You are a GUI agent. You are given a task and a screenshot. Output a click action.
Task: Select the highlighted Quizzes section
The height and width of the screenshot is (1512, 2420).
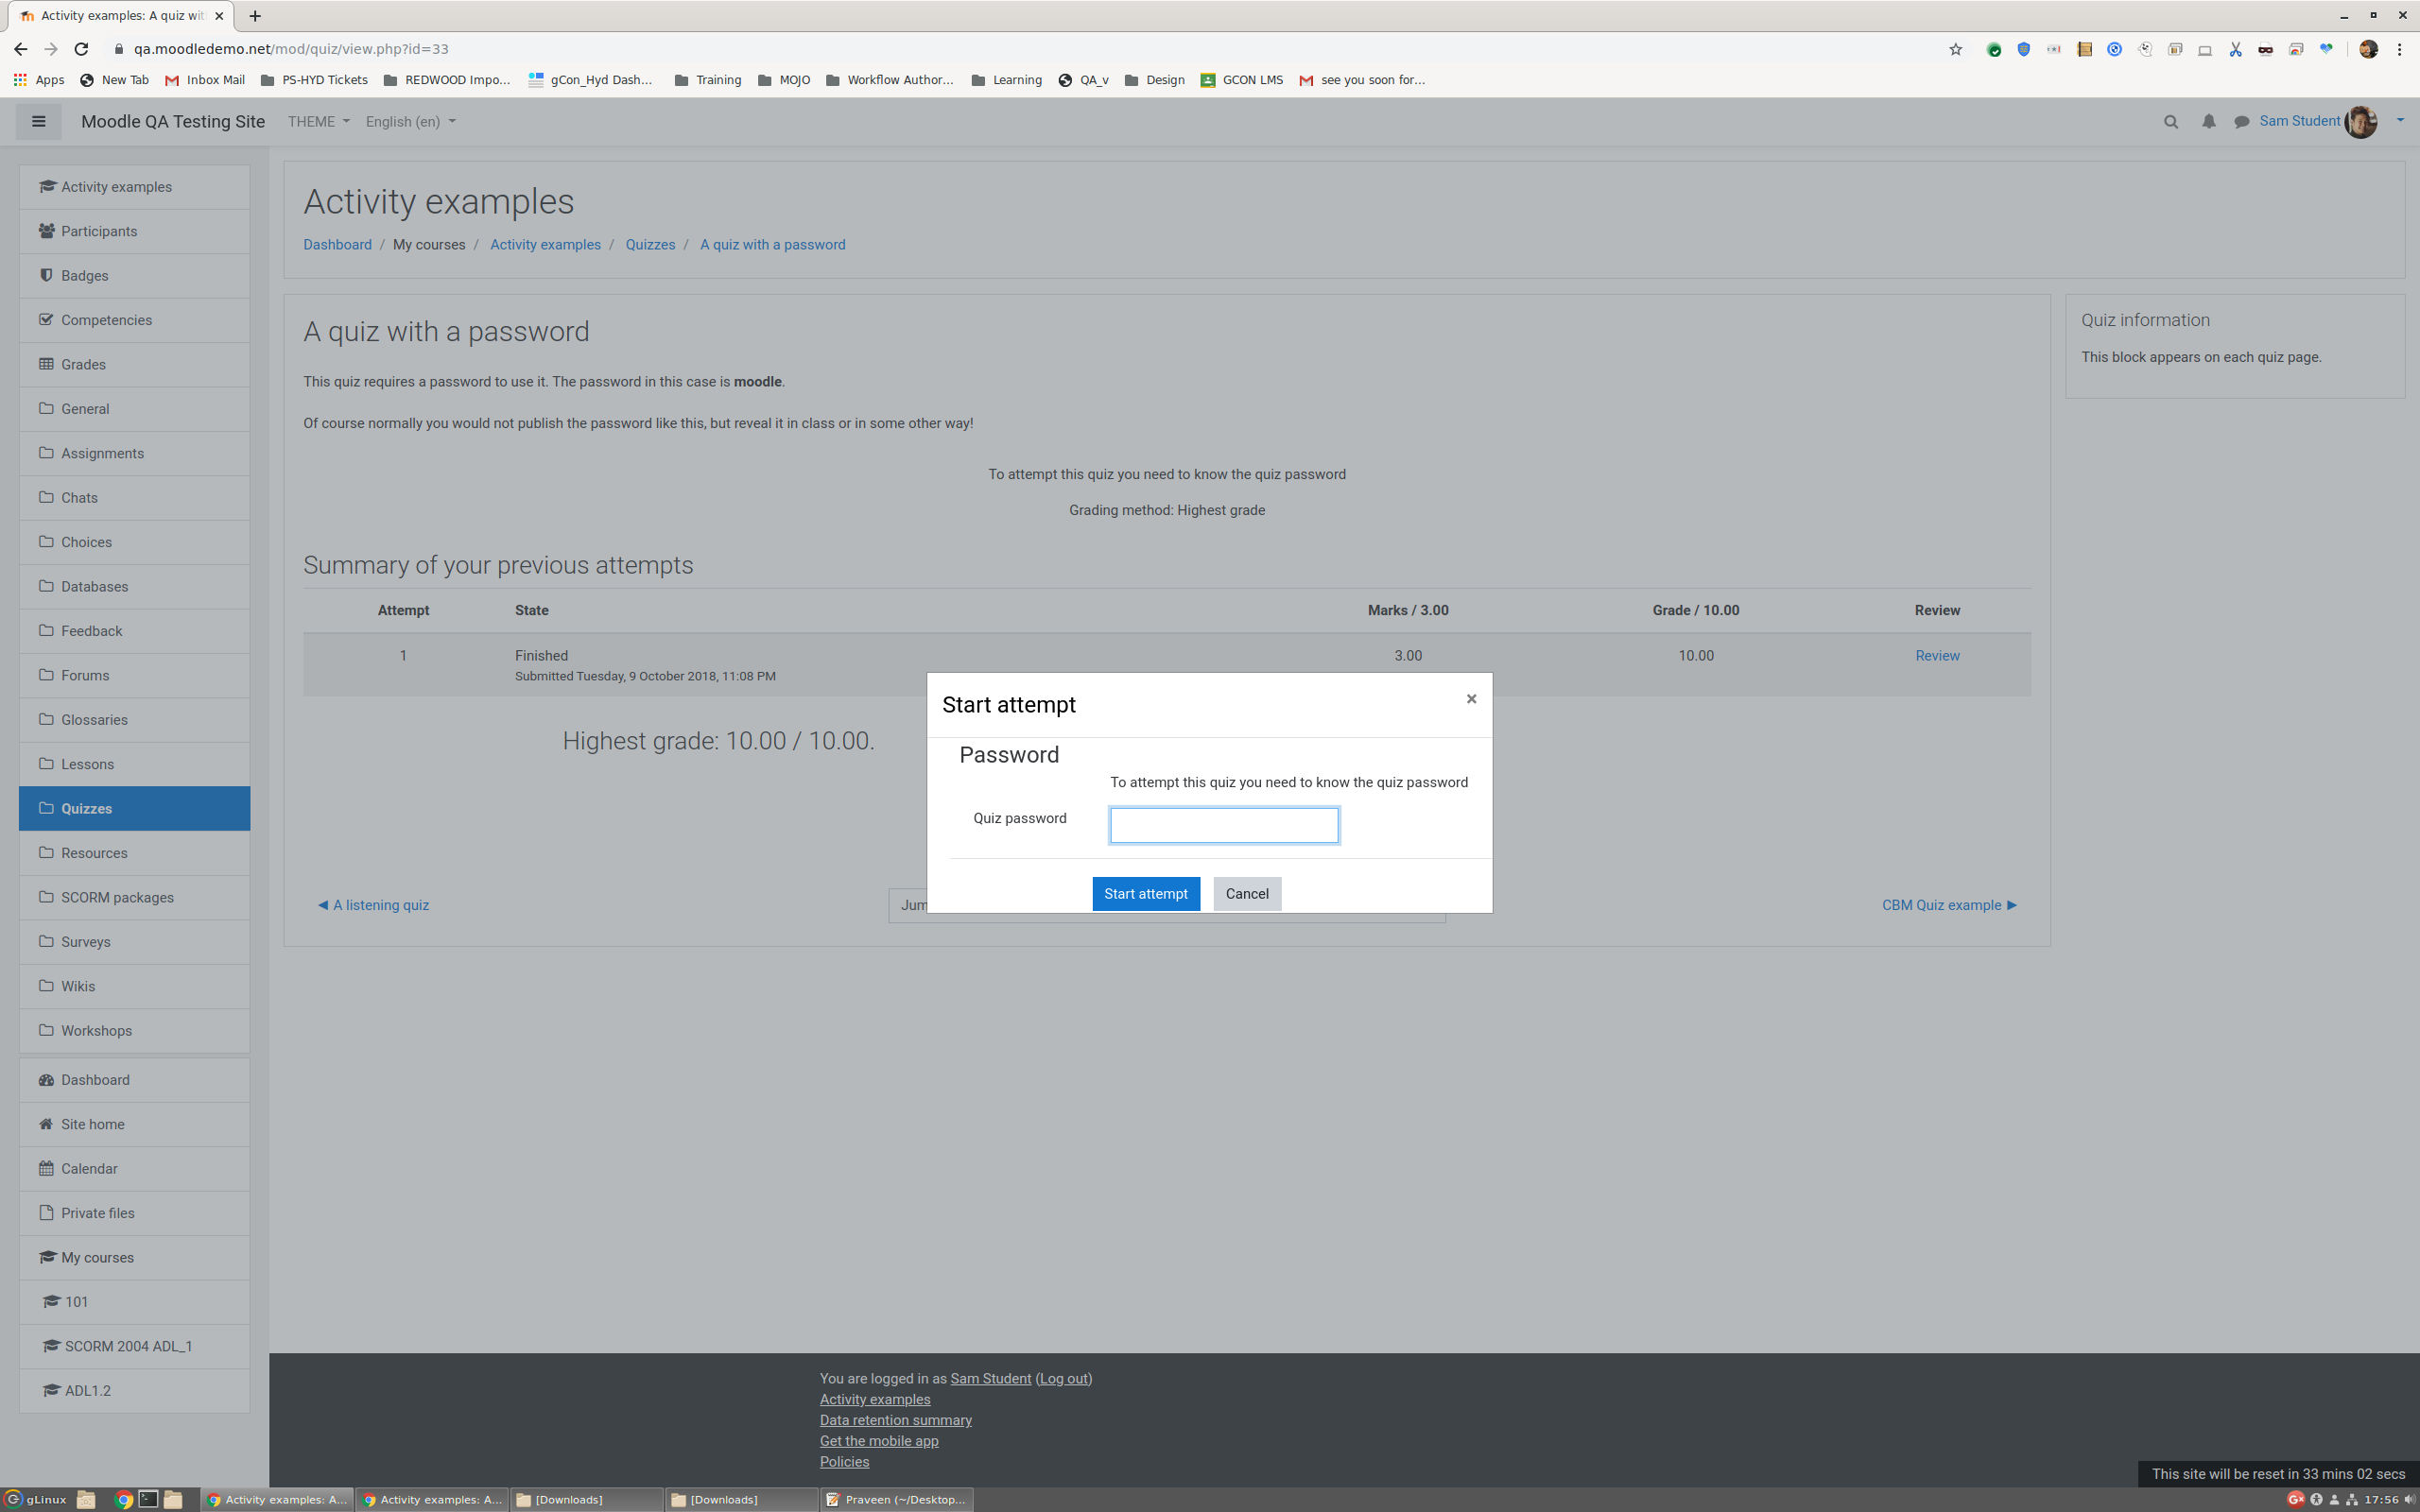point(134,808)
